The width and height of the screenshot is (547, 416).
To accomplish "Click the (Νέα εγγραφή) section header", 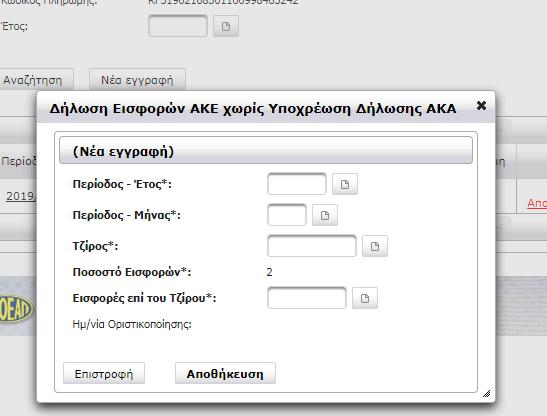I will click(x=266, y=150).
